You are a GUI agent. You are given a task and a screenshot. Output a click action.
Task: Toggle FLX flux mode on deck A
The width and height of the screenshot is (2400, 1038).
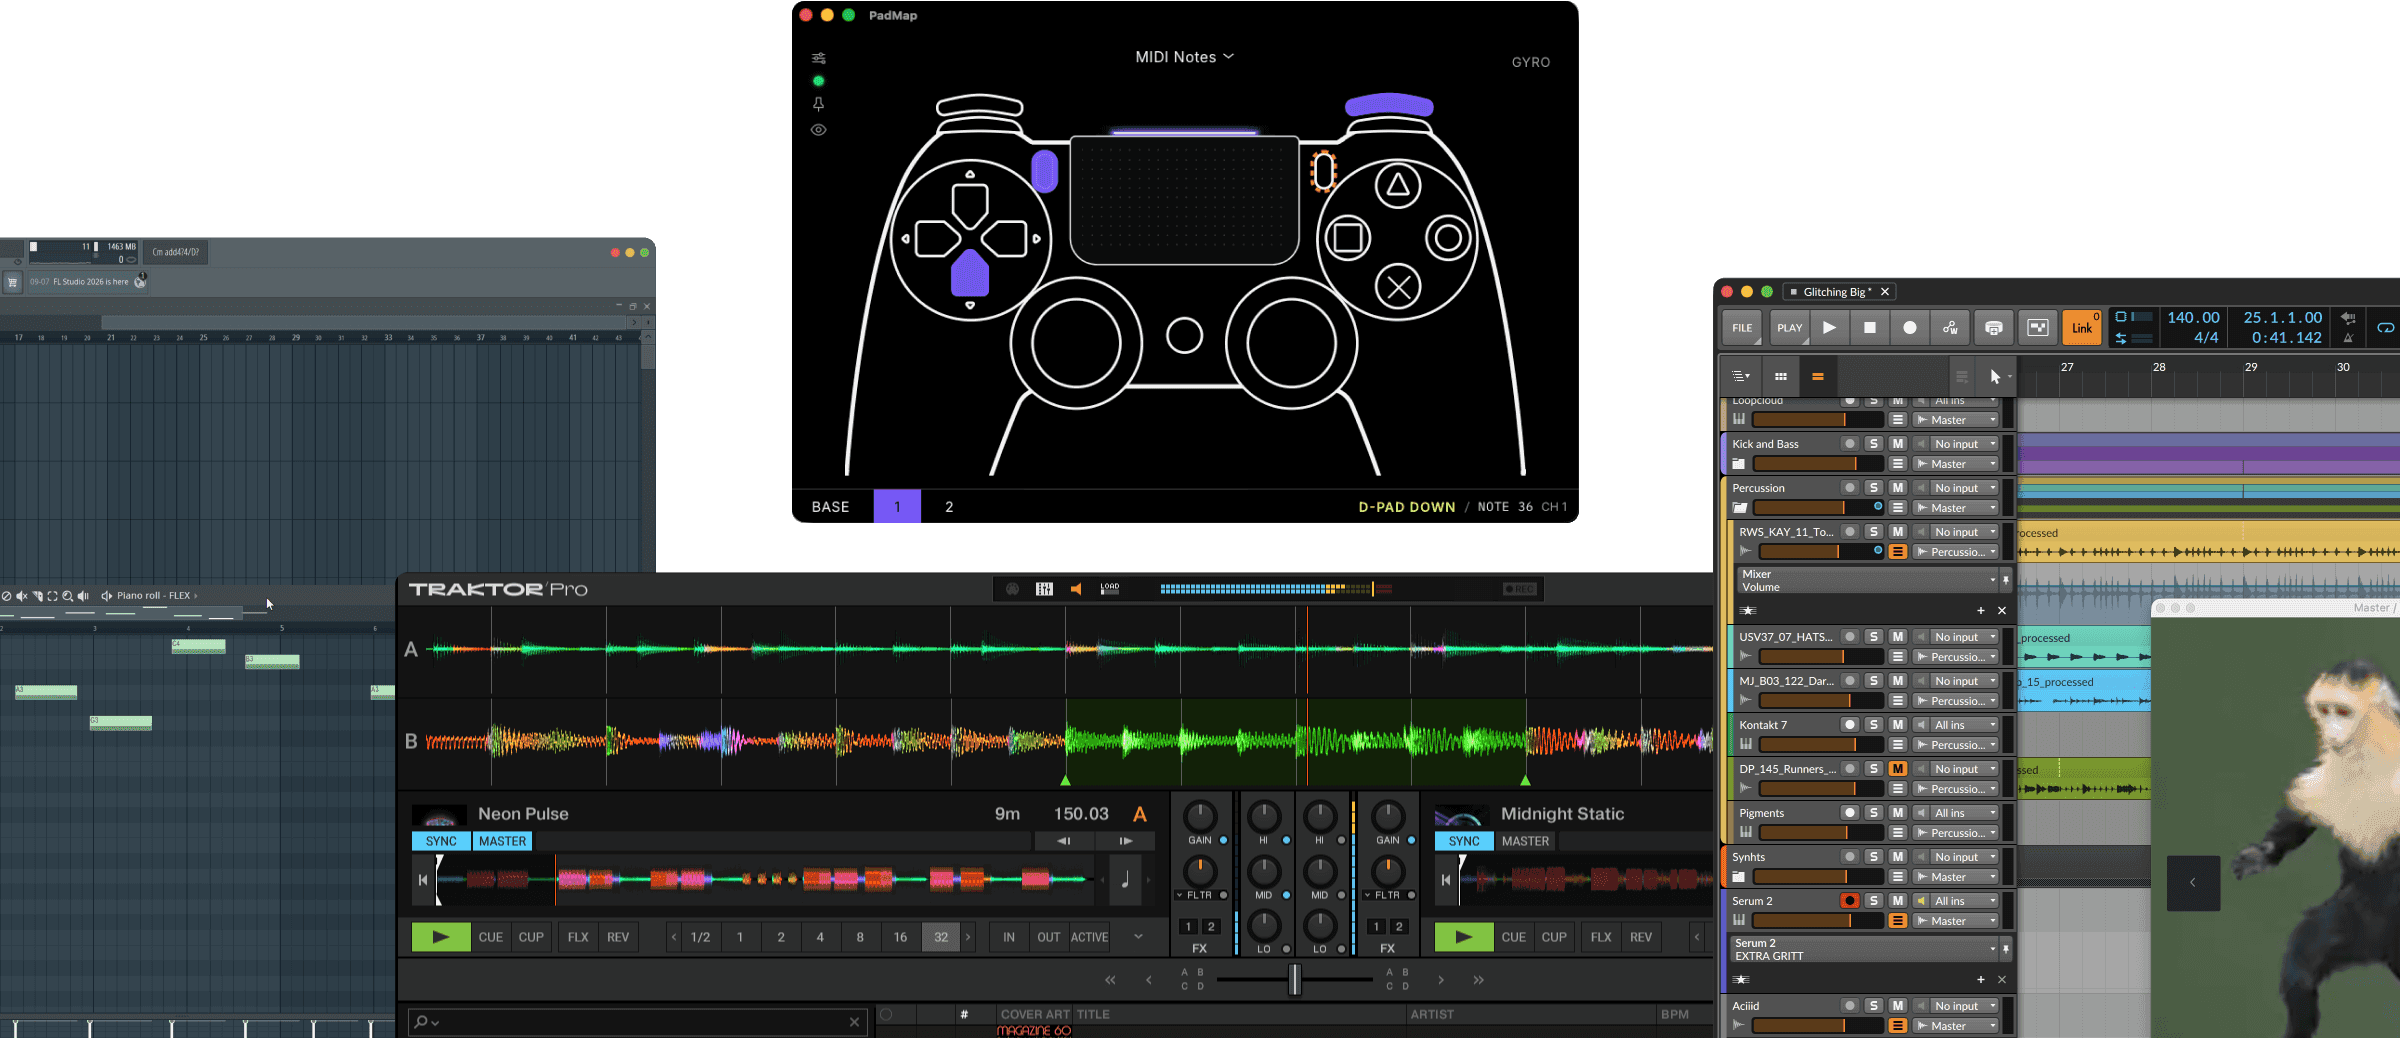(578, 937)
